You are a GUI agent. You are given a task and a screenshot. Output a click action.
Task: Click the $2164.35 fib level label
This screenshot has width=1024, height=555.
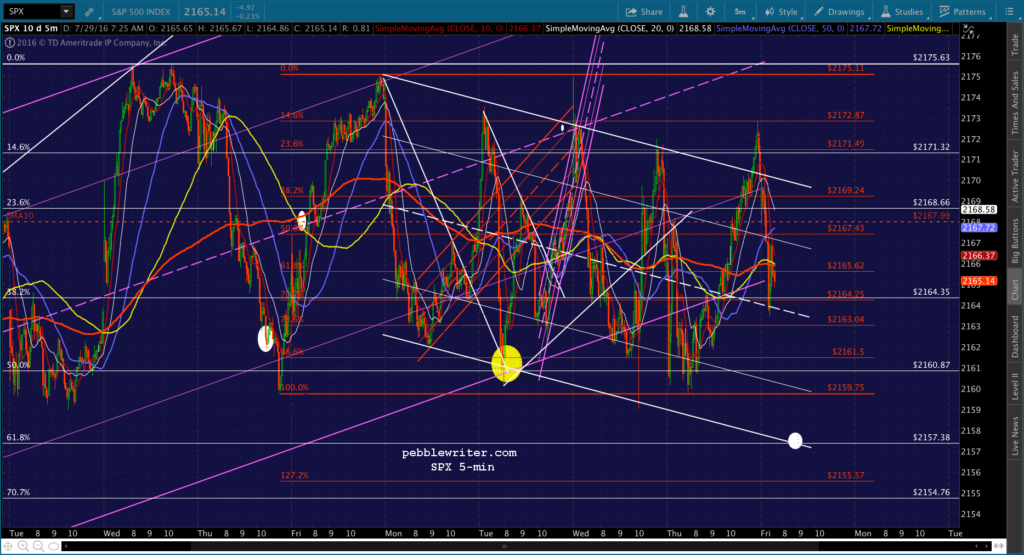(931, 292)
